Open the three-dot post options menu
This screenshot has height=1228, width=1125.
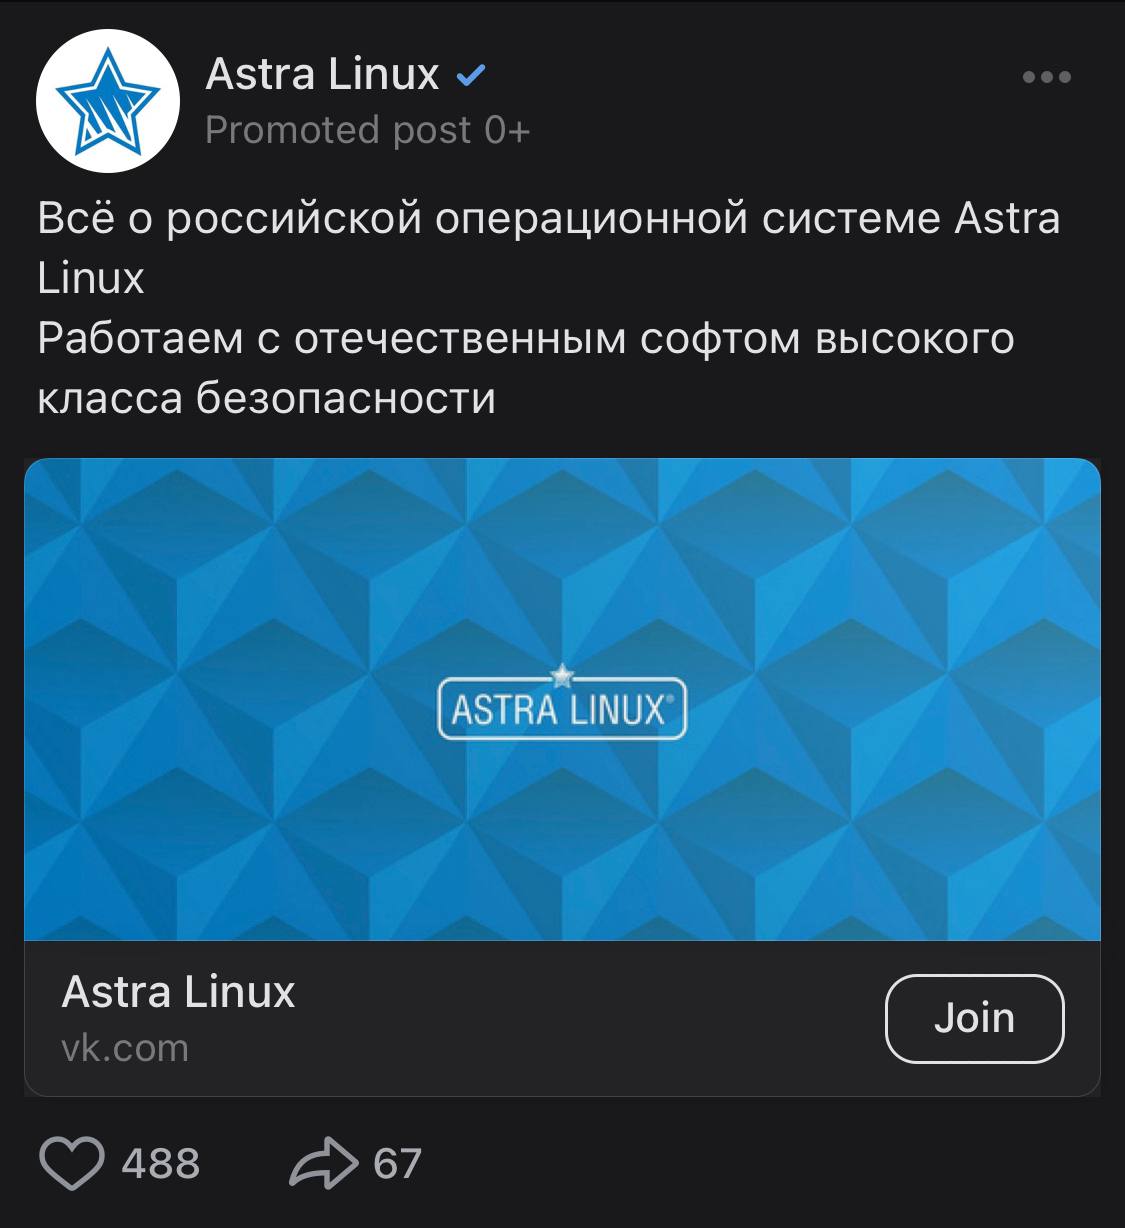(x=1047, y=77)
